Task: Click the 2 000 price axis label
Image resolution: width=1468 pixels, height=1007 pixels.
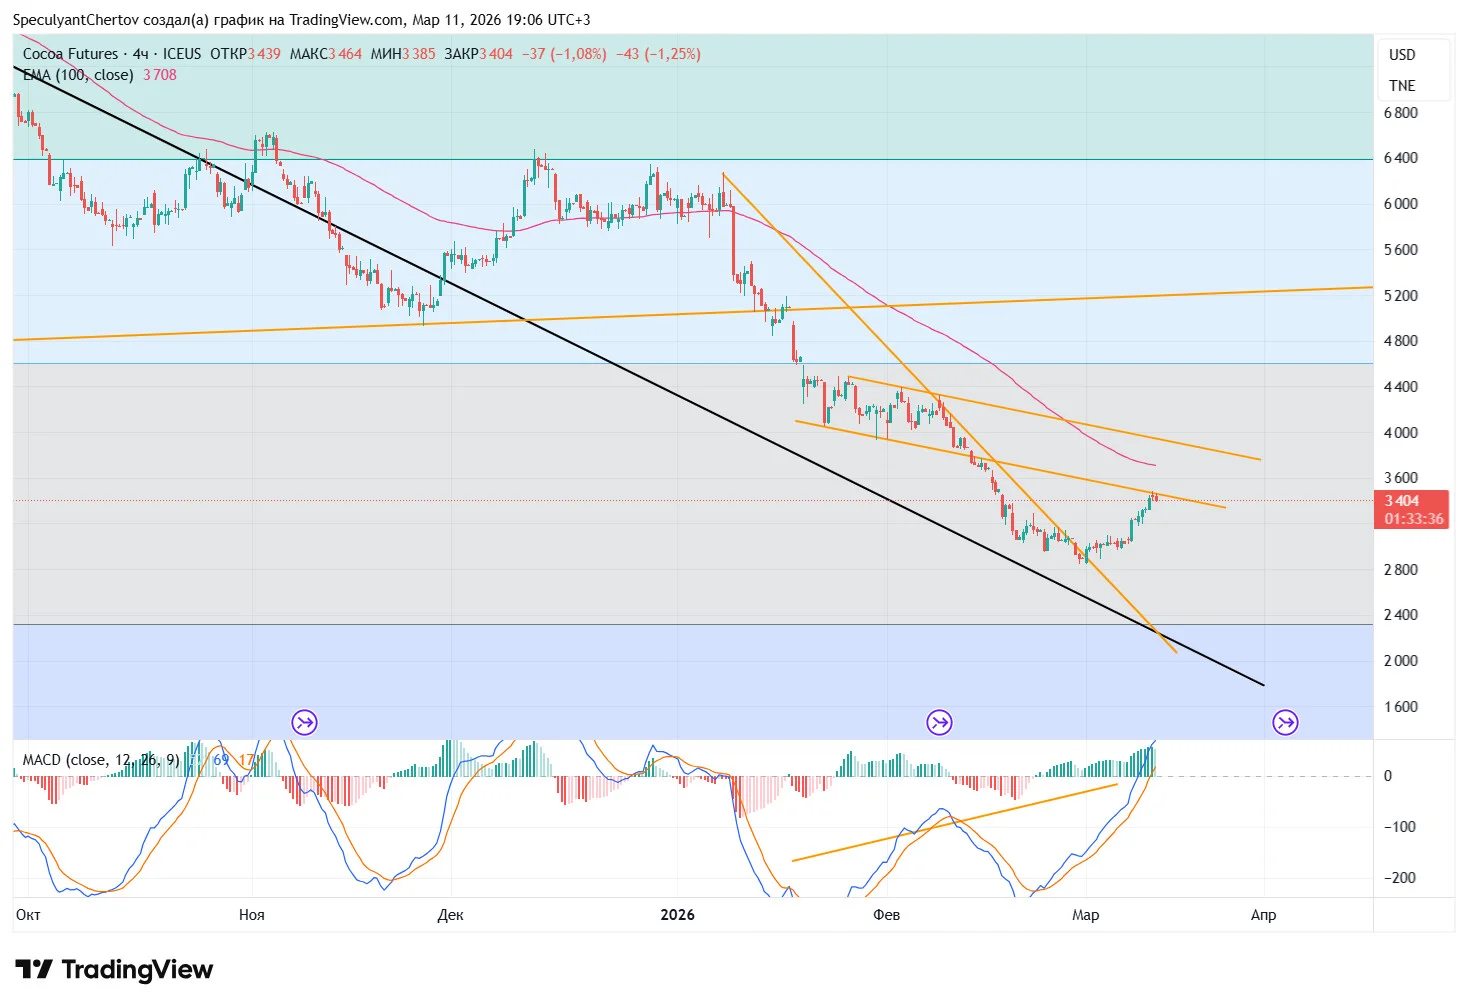Action: (x=1401, y=661)
